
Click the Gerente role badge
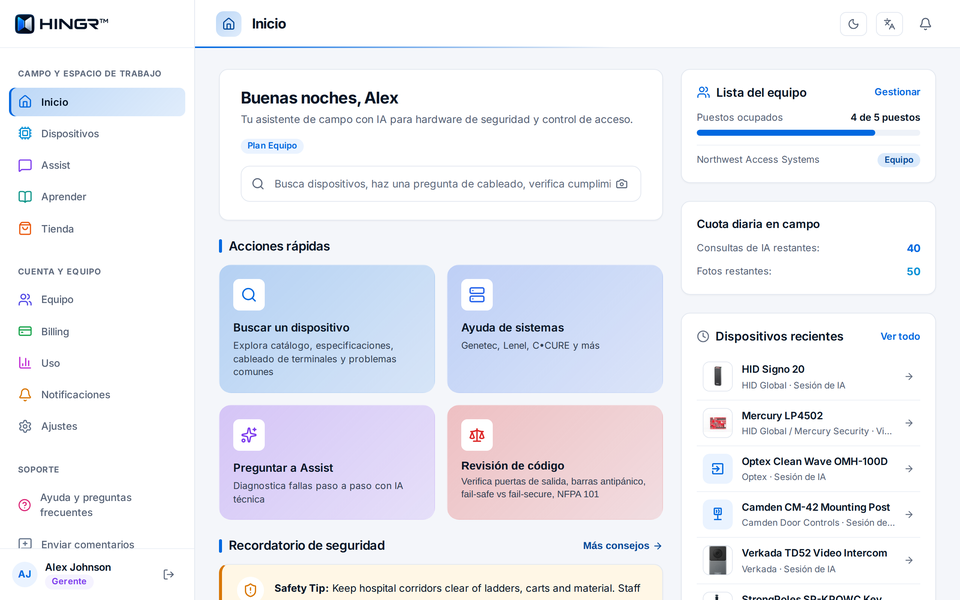[69, 582]
